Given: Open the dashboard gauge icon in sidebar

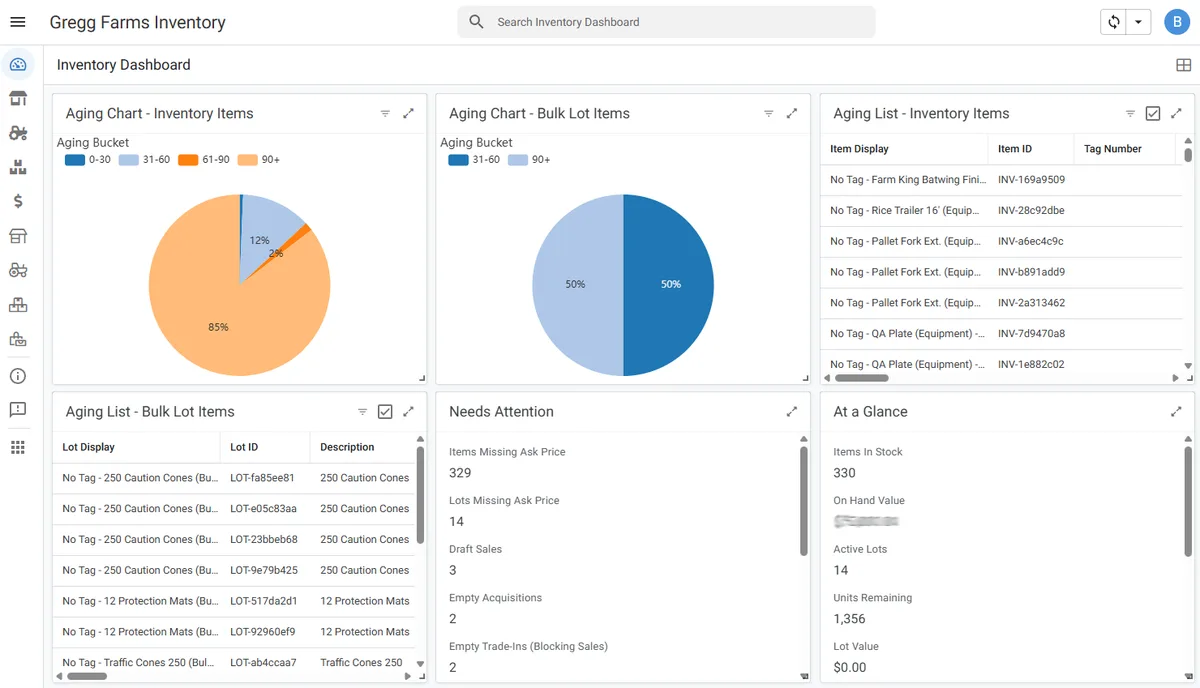Looking at the screenshot, I should click(17, 65).
